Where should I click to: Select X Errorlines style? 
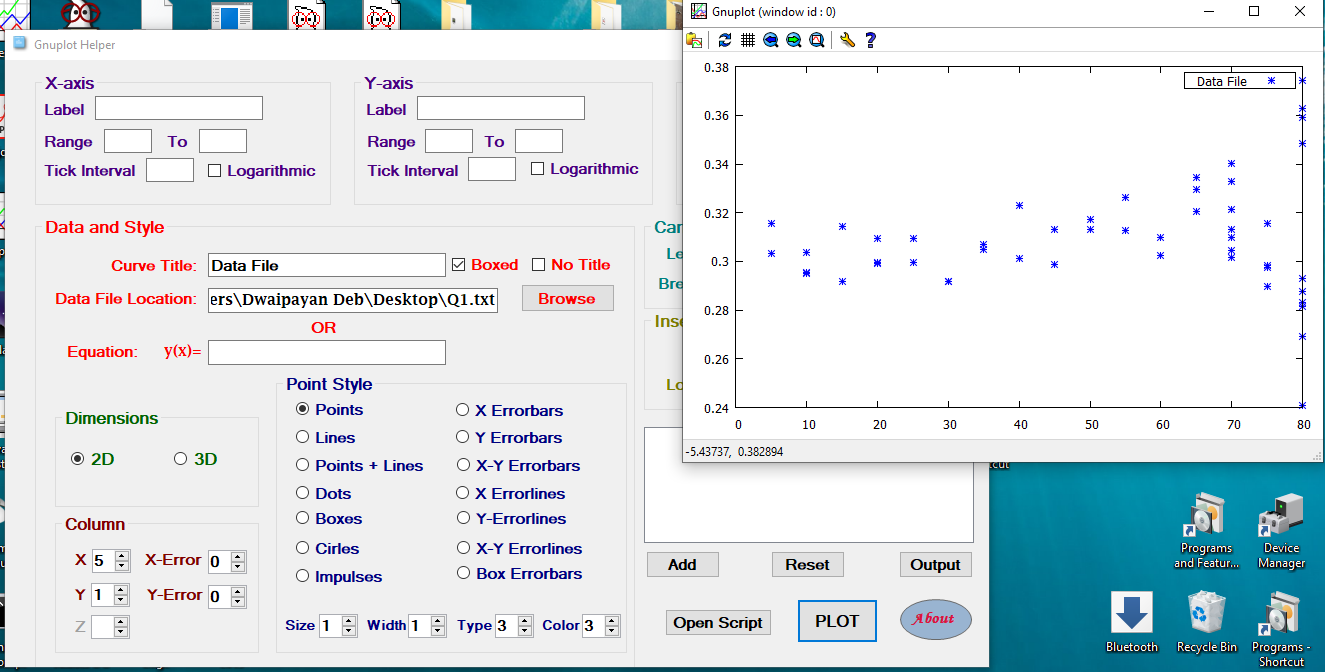462,493
